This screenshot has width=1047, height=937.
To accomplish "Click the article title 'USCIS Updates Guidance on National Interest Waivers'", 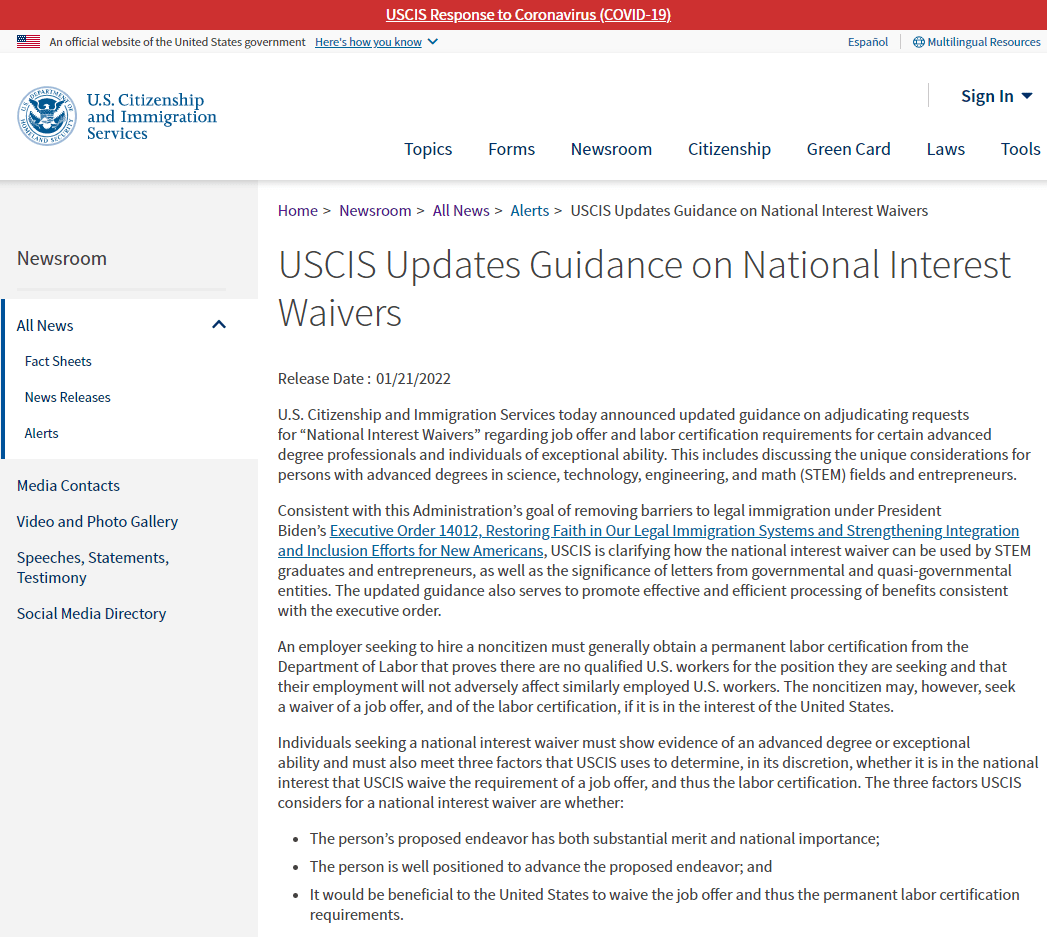I will 644,289.
